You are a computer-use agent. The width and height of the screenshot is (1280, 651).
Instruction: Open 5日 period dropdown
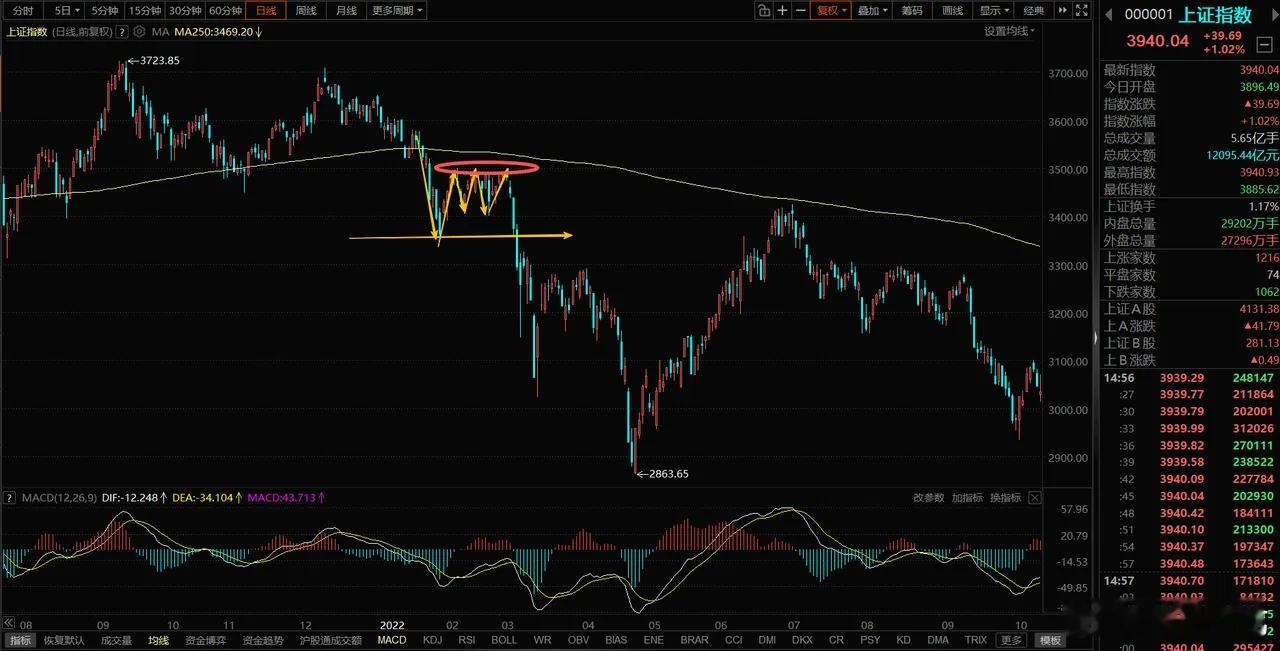pyautogui.click(x=66, y=11)
